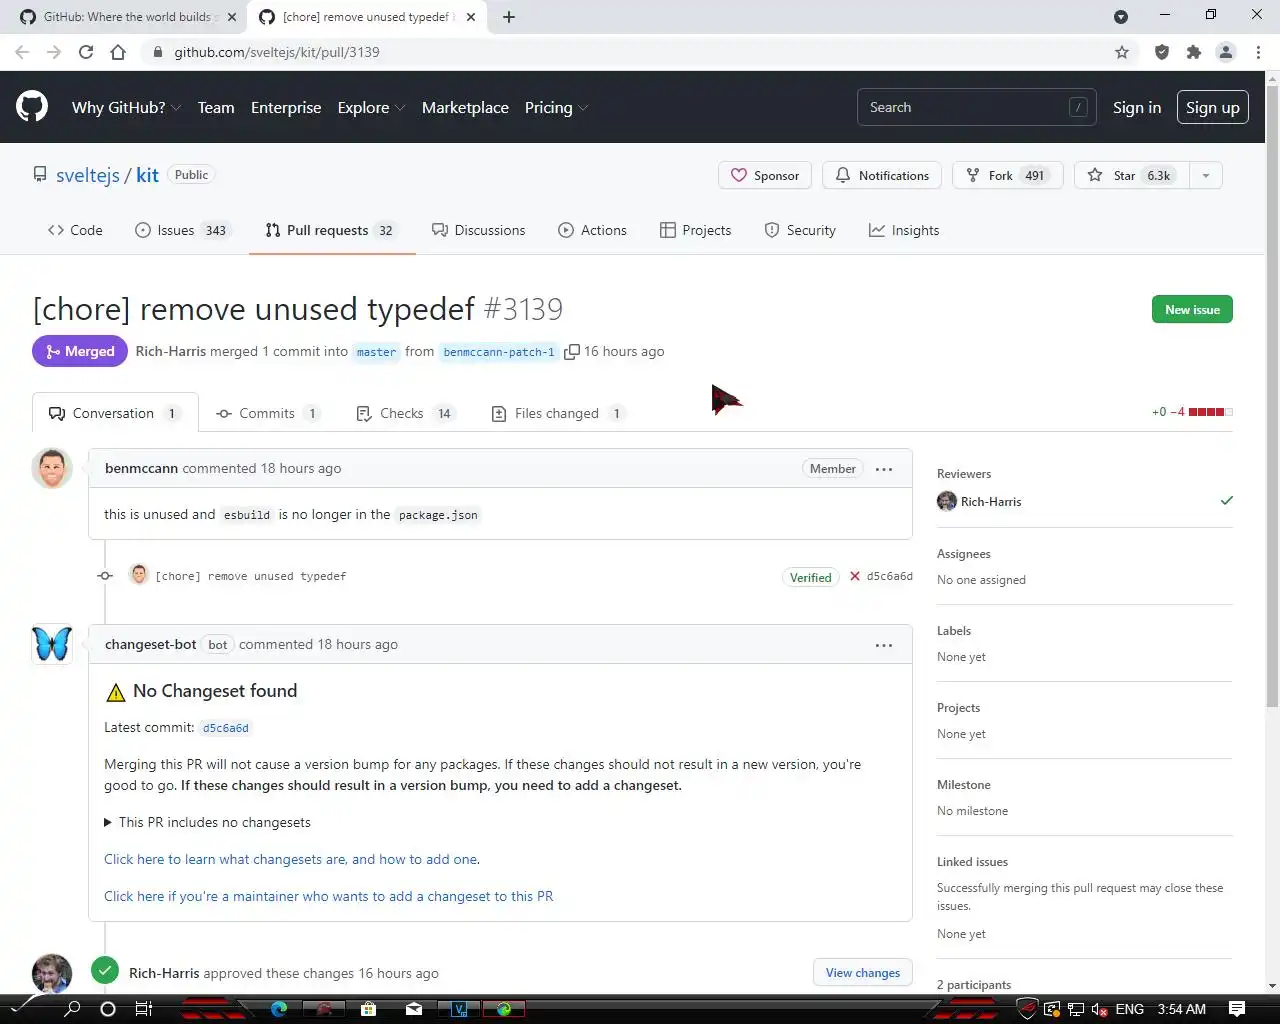Click the star icon to bookmark page

coord(1122,52)
